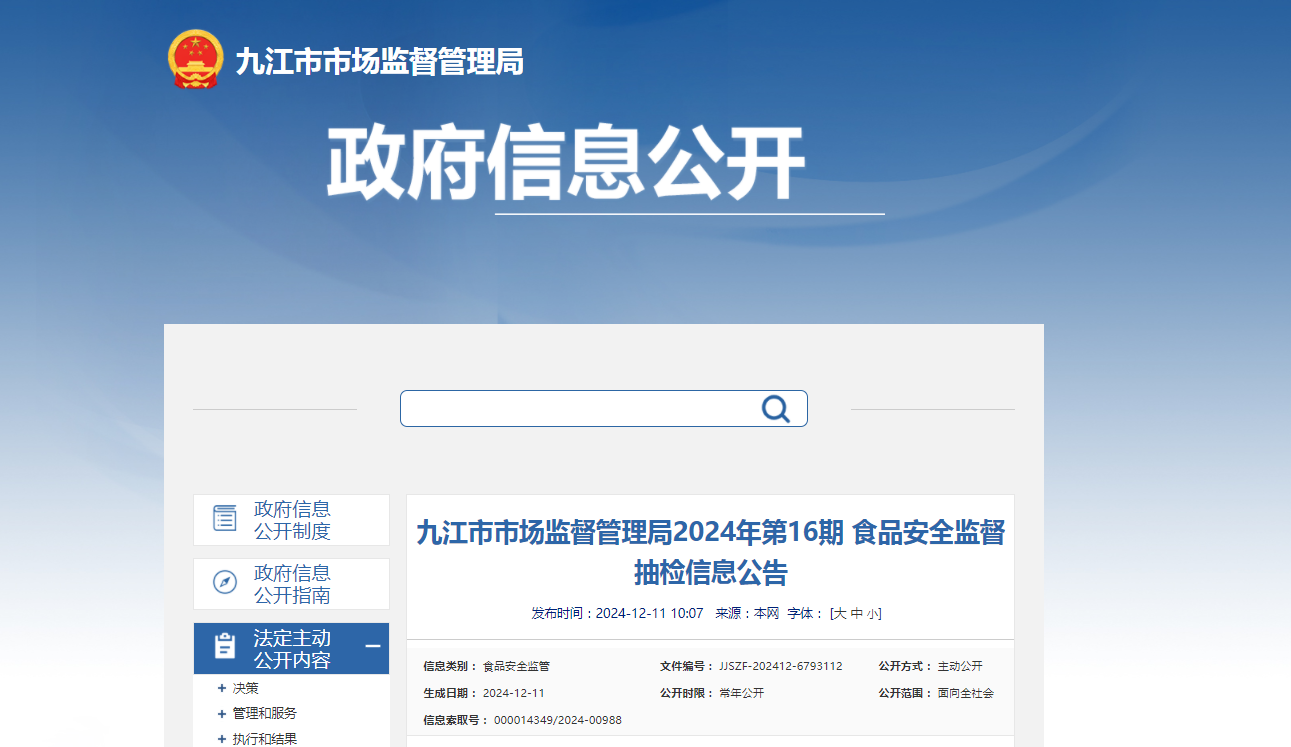Image resolution: width=1291 pixels, height=747 pixels.
Task: Click the index number 000014349/2024-00988
Action: click(x=558, y=720)
